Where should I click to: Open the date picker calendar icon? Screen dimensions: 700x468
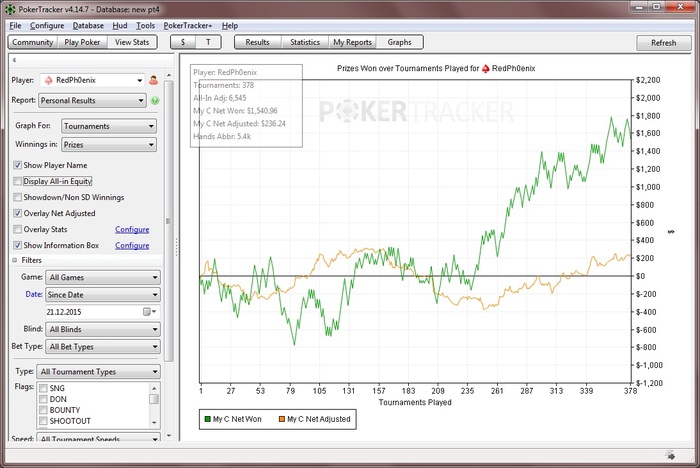click(x=148, y=312)
